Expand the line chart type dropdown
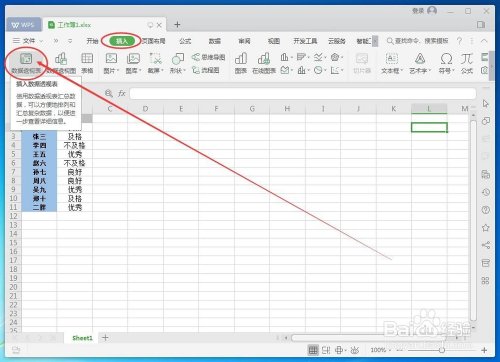 (325, 57)
